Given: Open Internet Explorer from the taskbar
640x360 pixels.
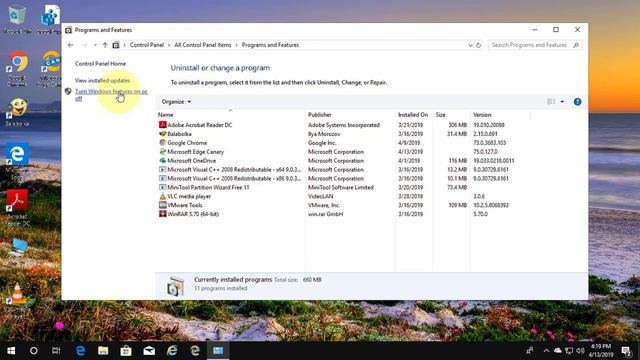Looking at the screenshot, I should (172, 351).
